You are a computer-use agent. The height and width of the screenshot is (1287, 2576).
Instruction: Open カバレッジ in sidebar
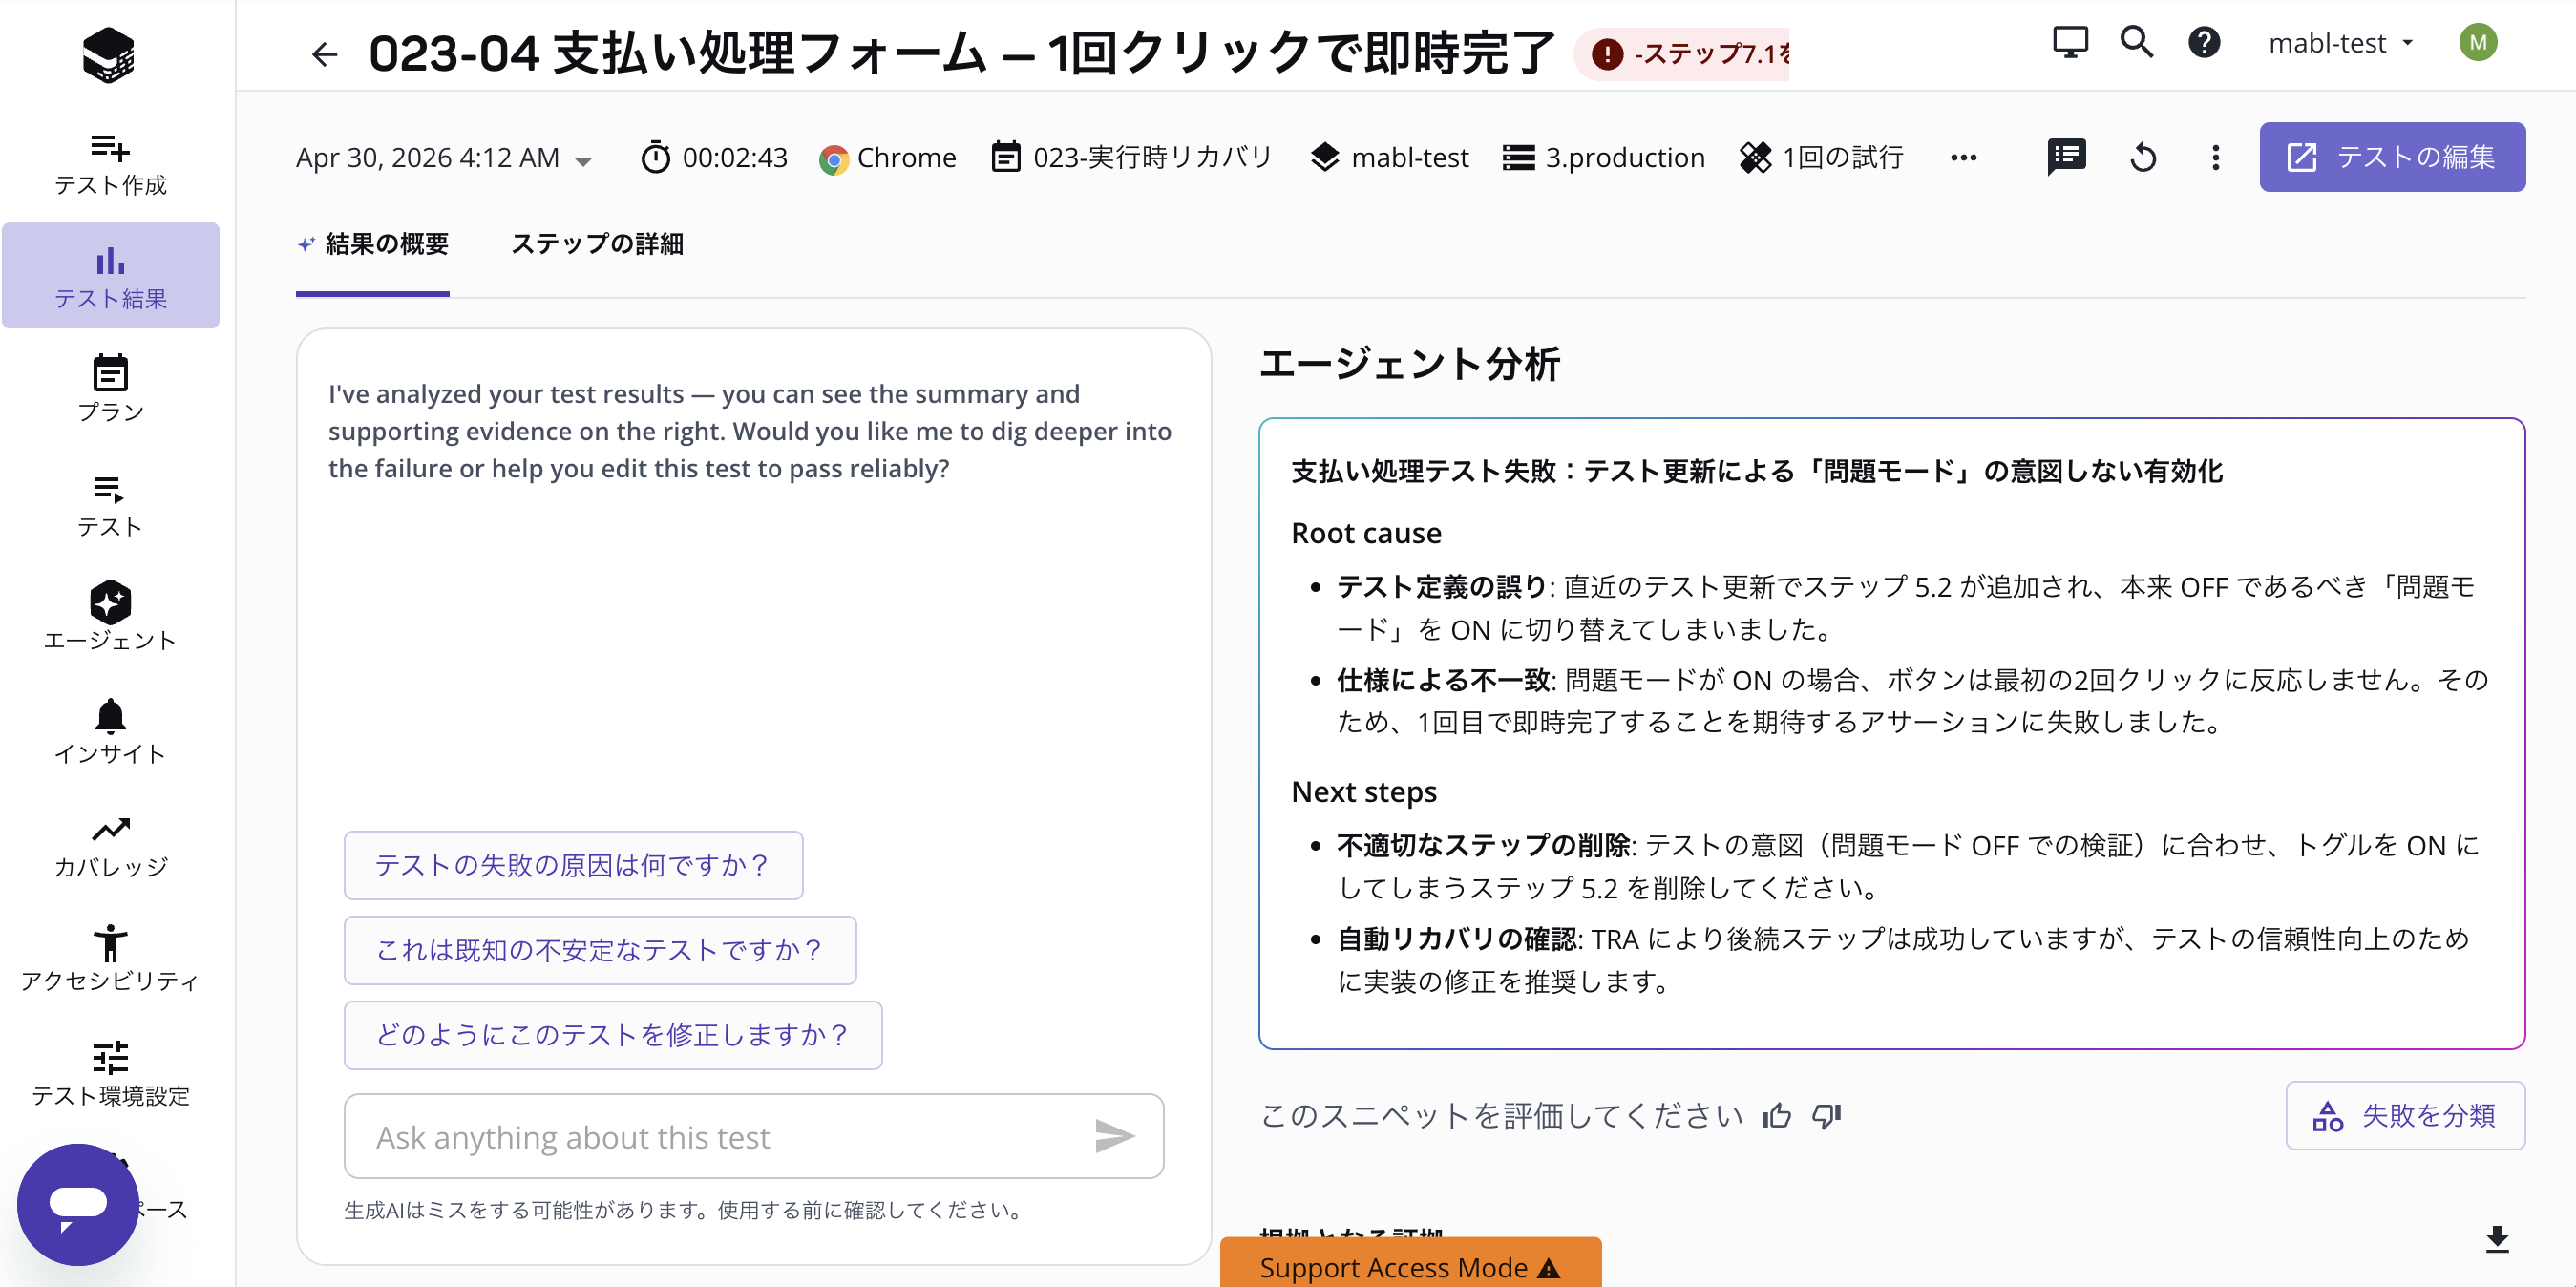[x=110, y=845]
